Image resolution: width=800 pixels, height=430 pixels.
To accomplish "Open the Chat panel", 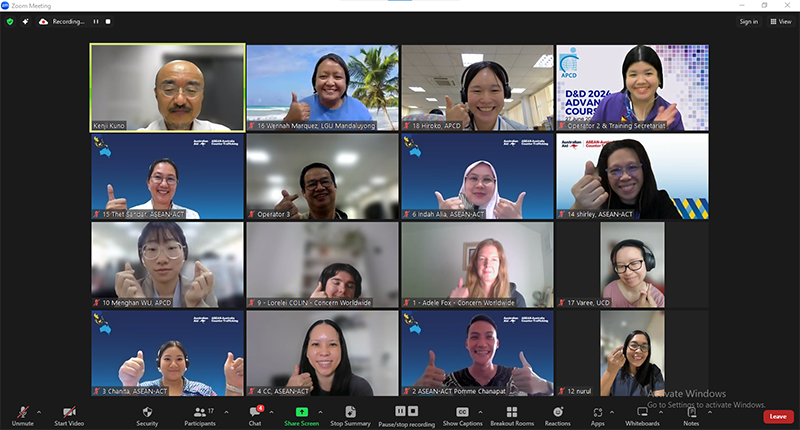I will [255, 414].
